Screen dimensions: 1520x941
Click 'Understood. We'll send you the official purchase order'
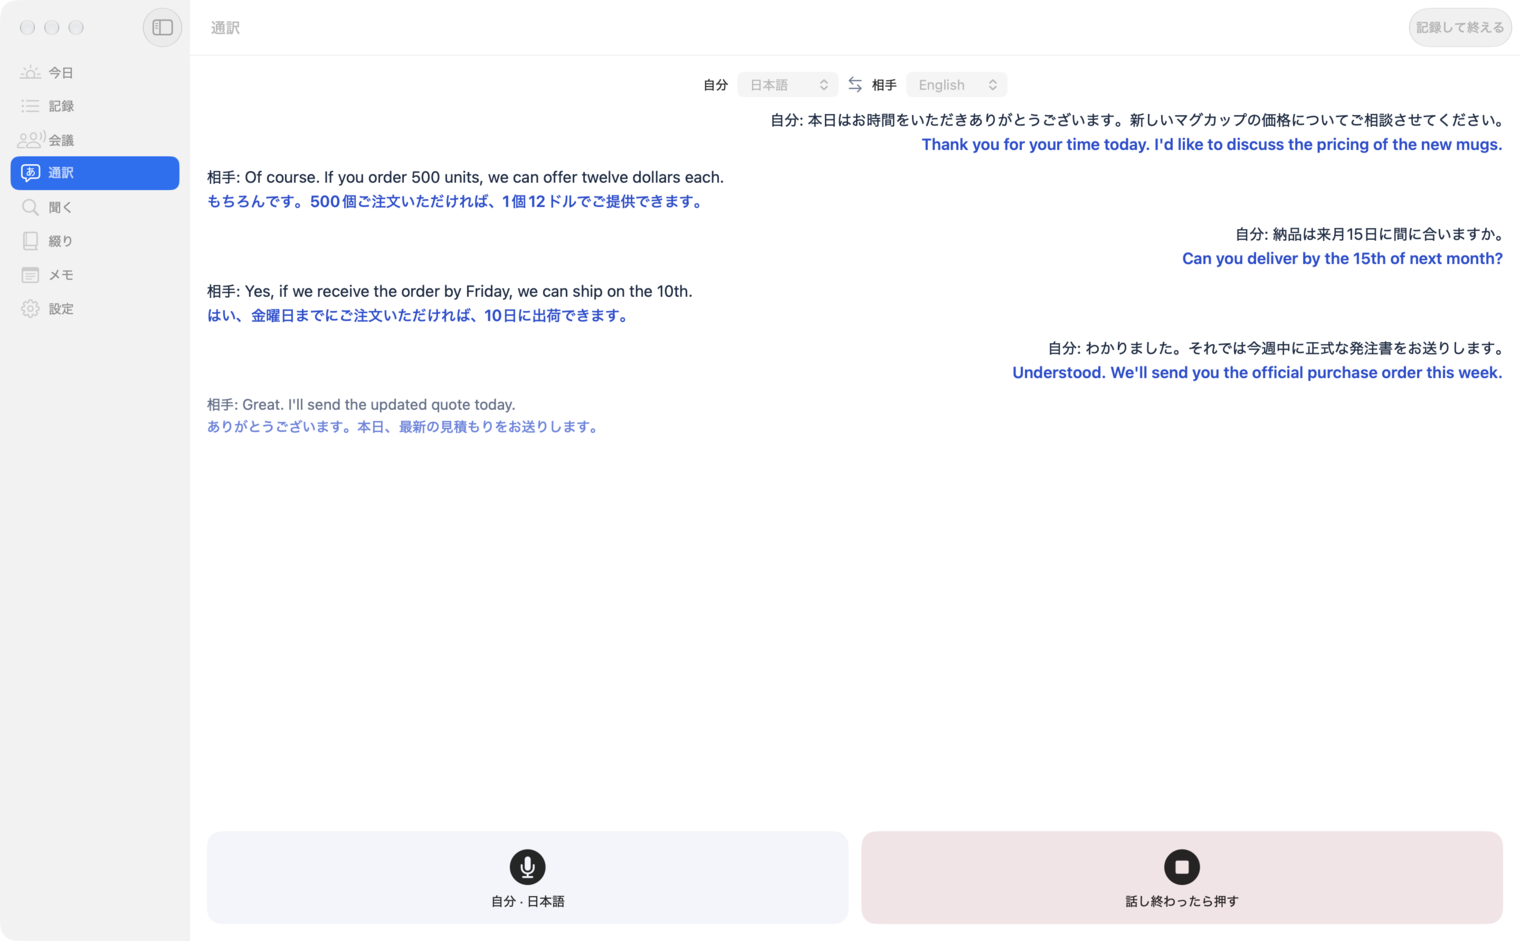pos(1257,372)
